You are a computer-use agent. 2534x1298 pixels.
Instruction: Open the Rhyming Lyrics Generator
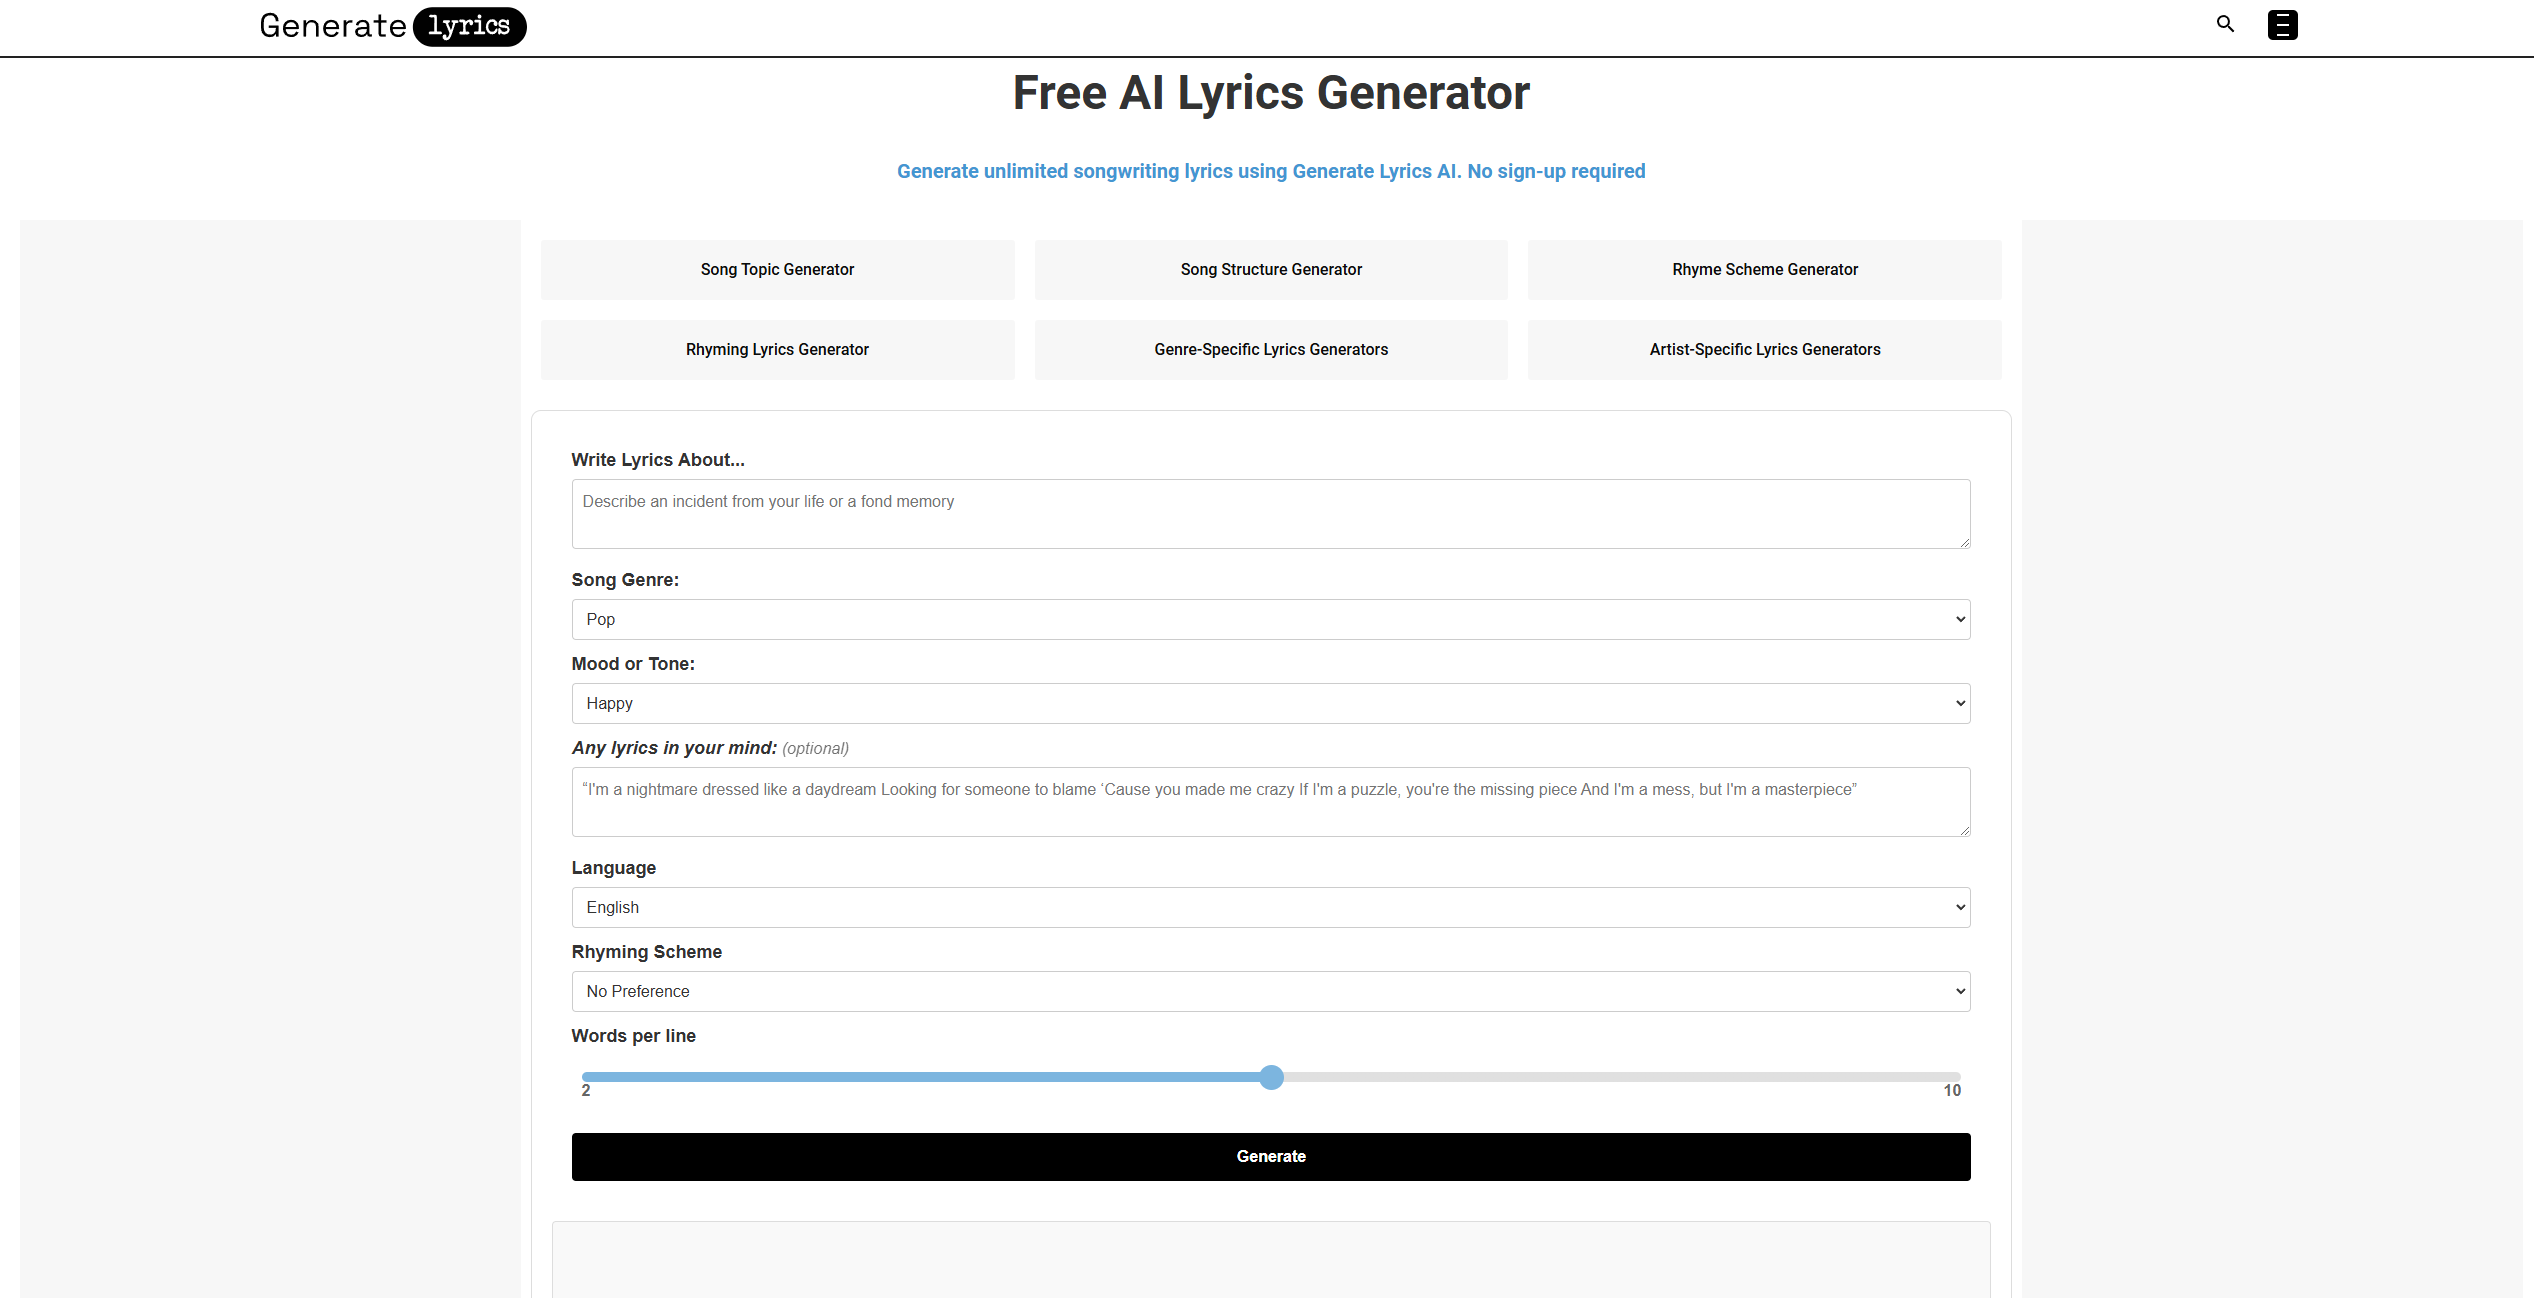(777, 349)
